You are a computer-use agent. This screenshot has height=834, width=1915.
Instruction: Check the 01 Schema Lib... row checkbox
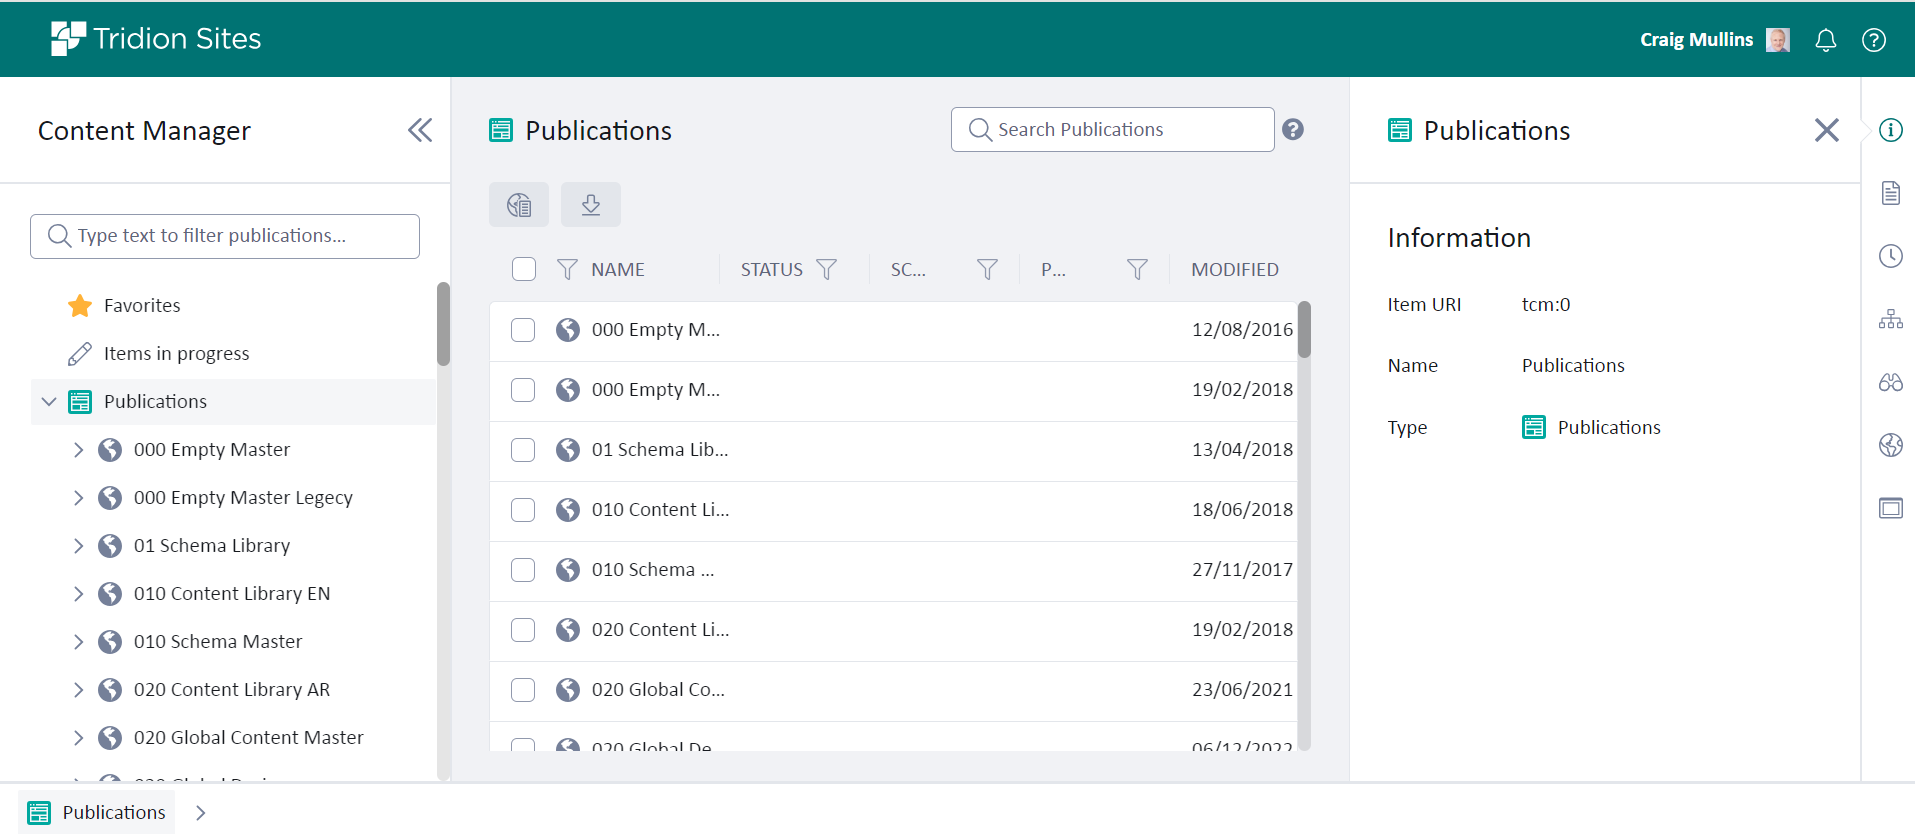(523, 450)
